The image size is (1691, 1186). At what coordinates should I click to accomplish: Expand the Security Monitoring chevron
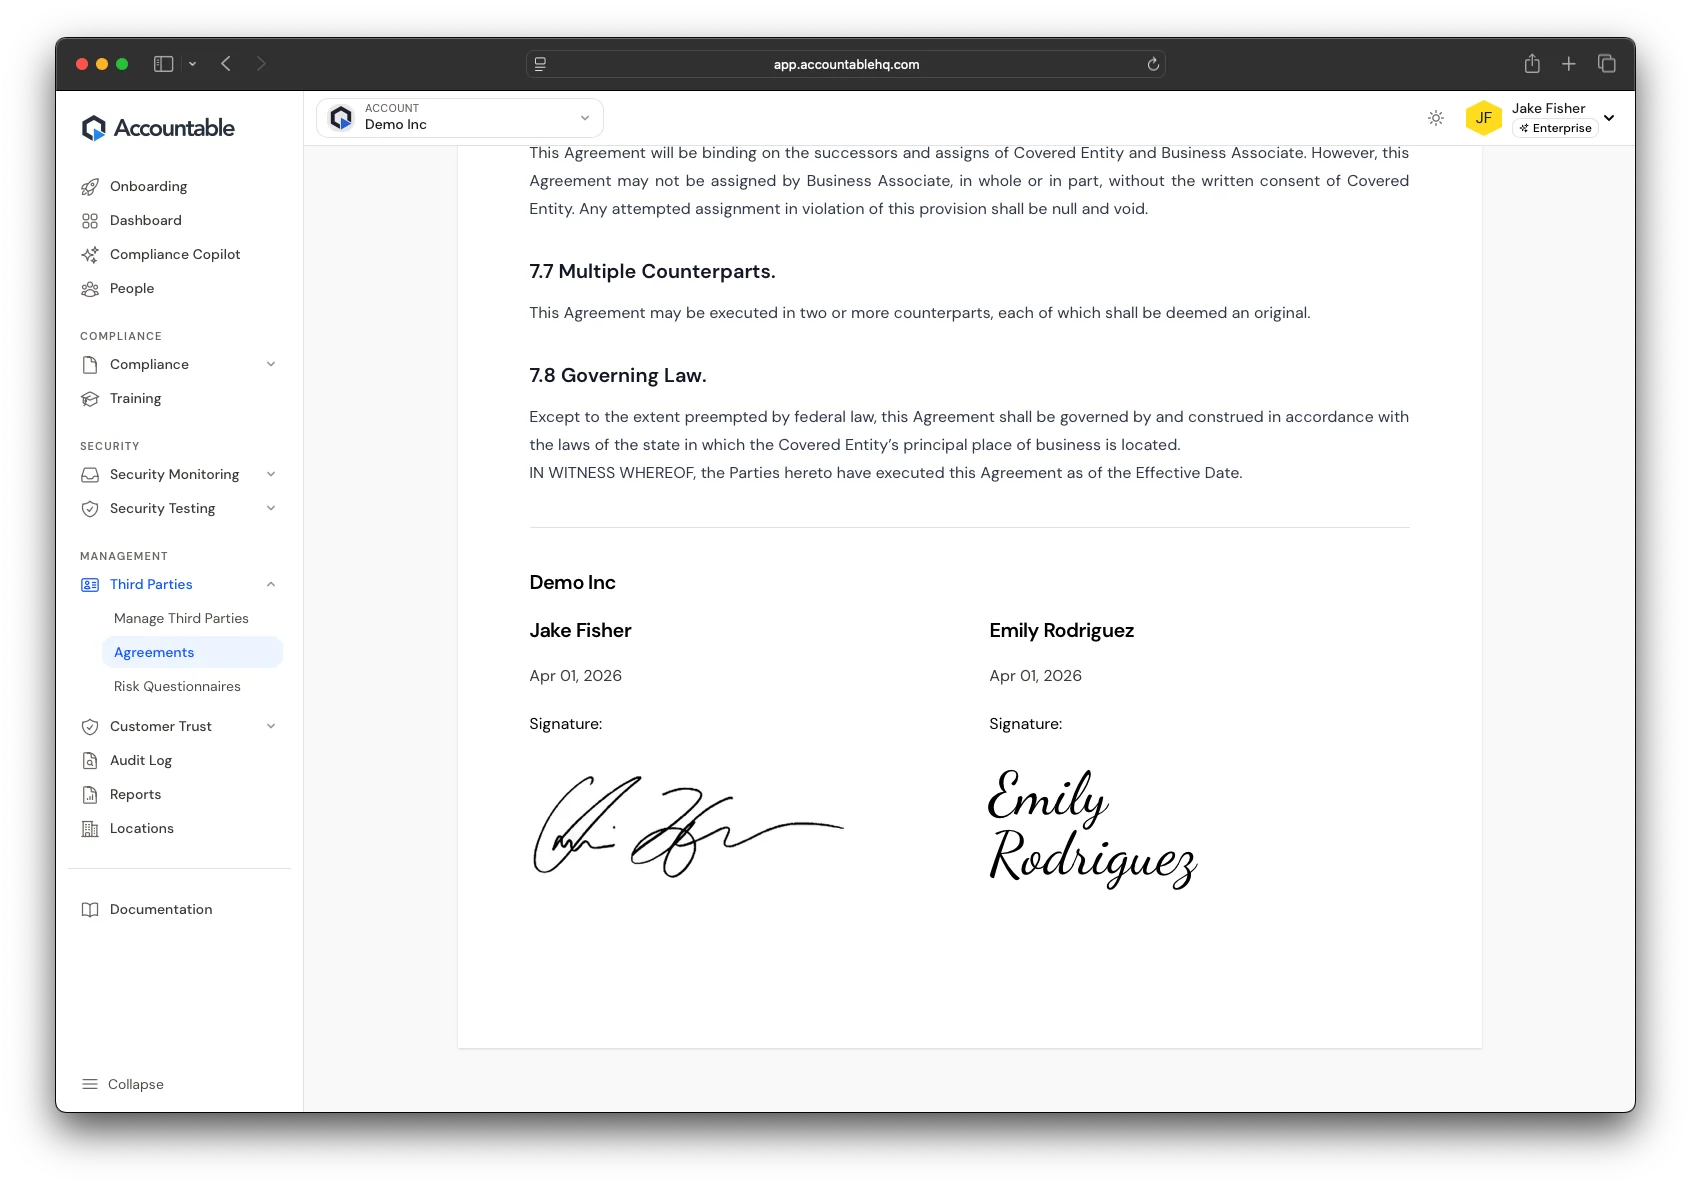coord(271,475)
